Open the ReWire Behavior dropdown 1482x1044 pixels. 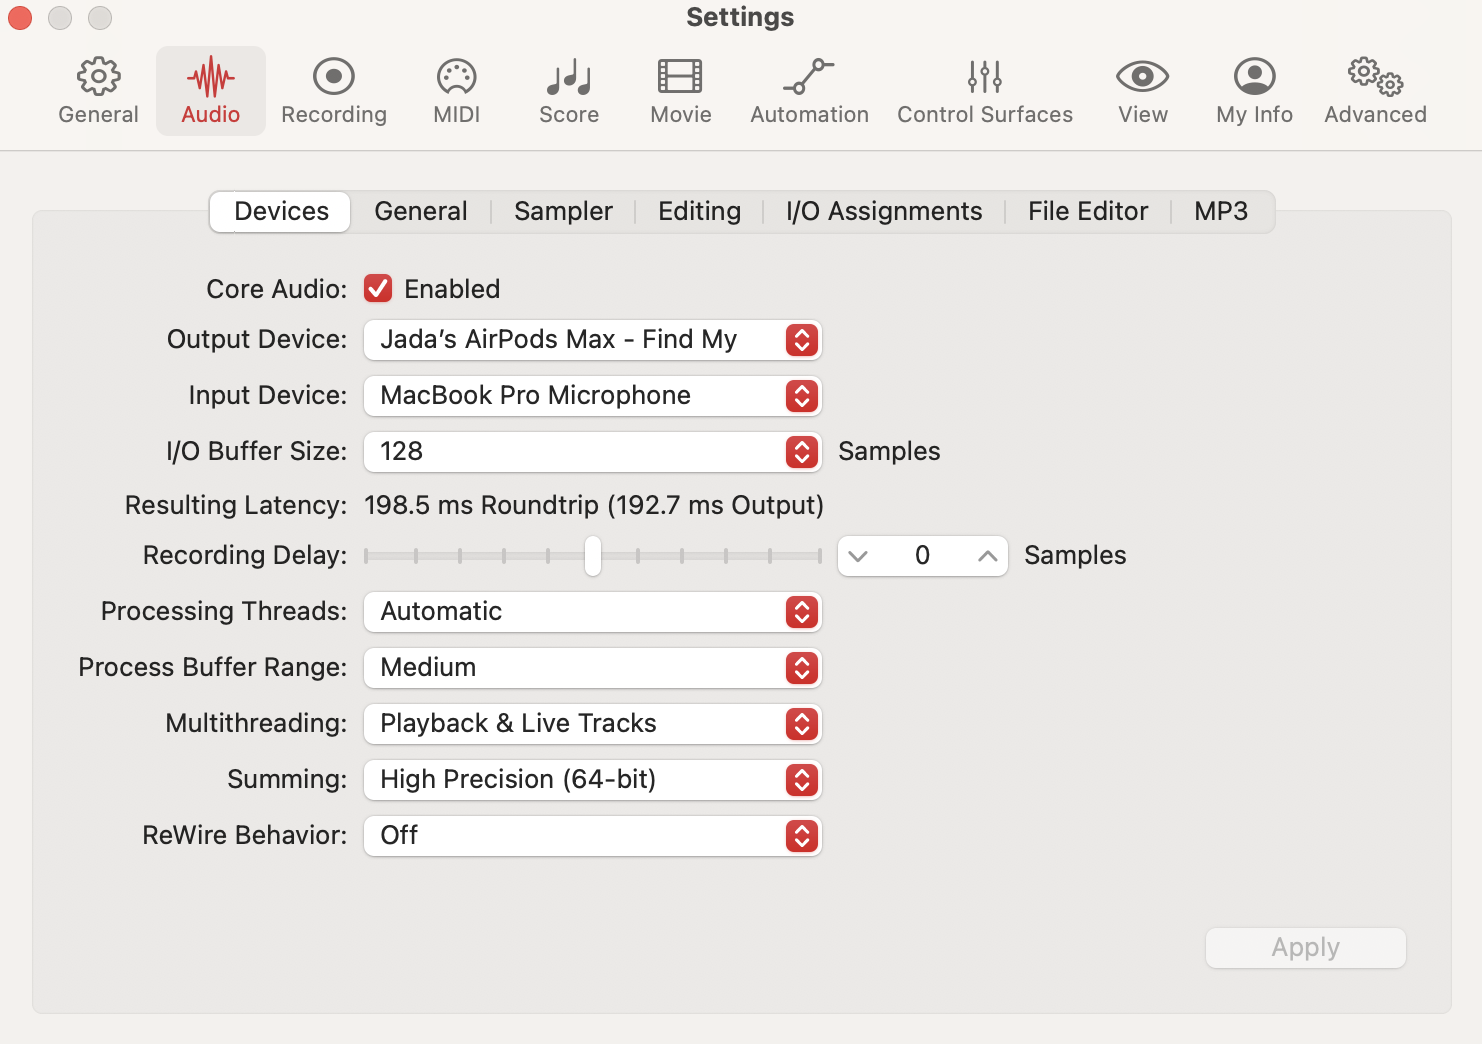592,836
